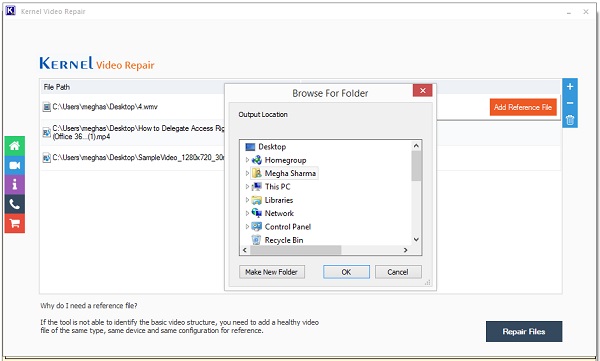
Task: Click the folder tree scroll down arrow
Action: (x=416, y=240)
